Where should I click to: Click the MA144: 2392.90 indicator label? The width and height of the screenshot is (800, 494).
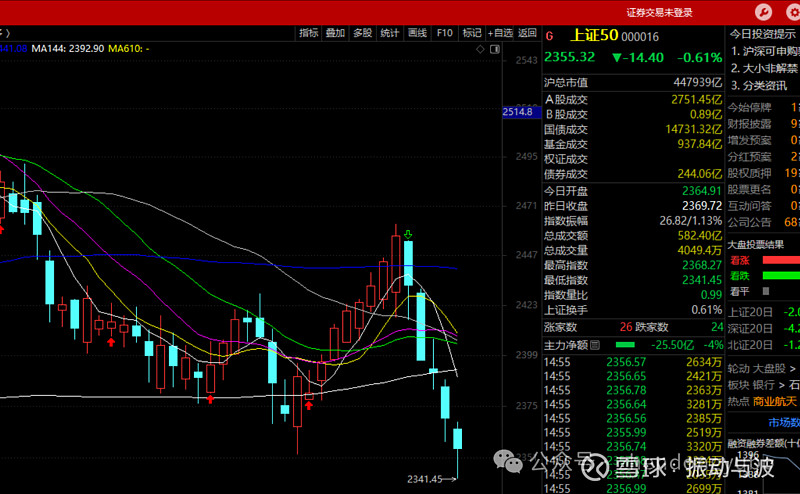click(x=68, y=48)
